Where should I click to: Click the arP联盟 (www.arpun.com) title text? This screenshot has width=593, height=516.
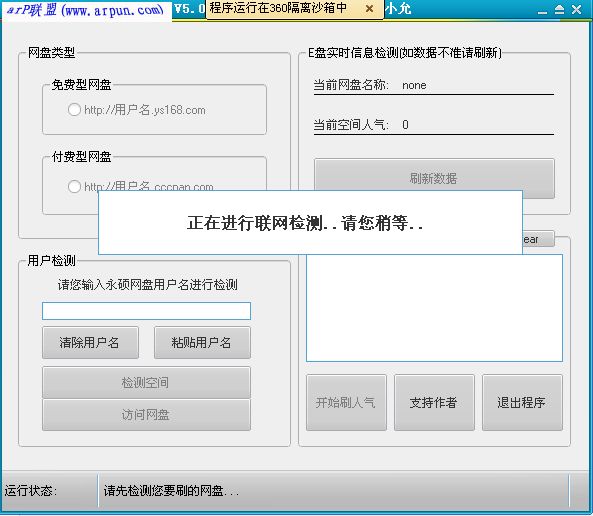coord(86,9)
